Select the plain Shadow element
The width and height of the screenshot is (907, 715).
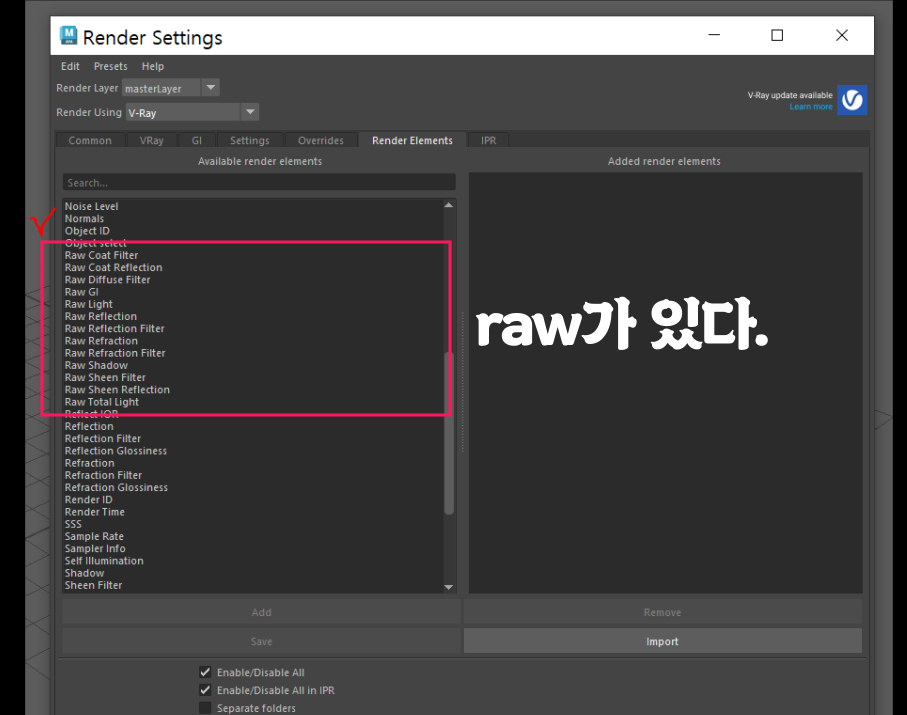click(84, 573)
